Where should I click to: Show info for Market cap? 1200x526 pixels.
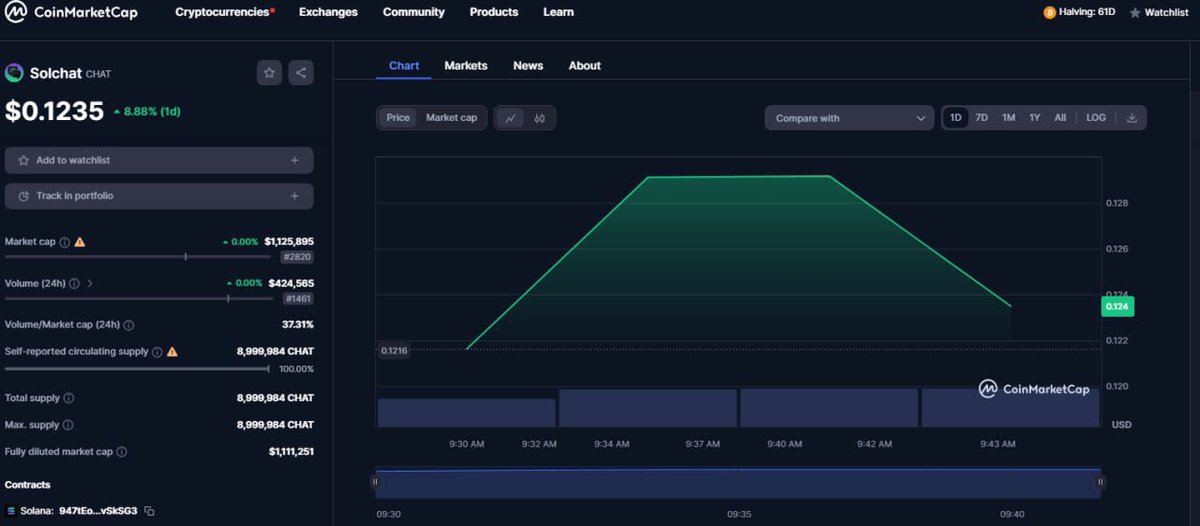tap(65, 242)
